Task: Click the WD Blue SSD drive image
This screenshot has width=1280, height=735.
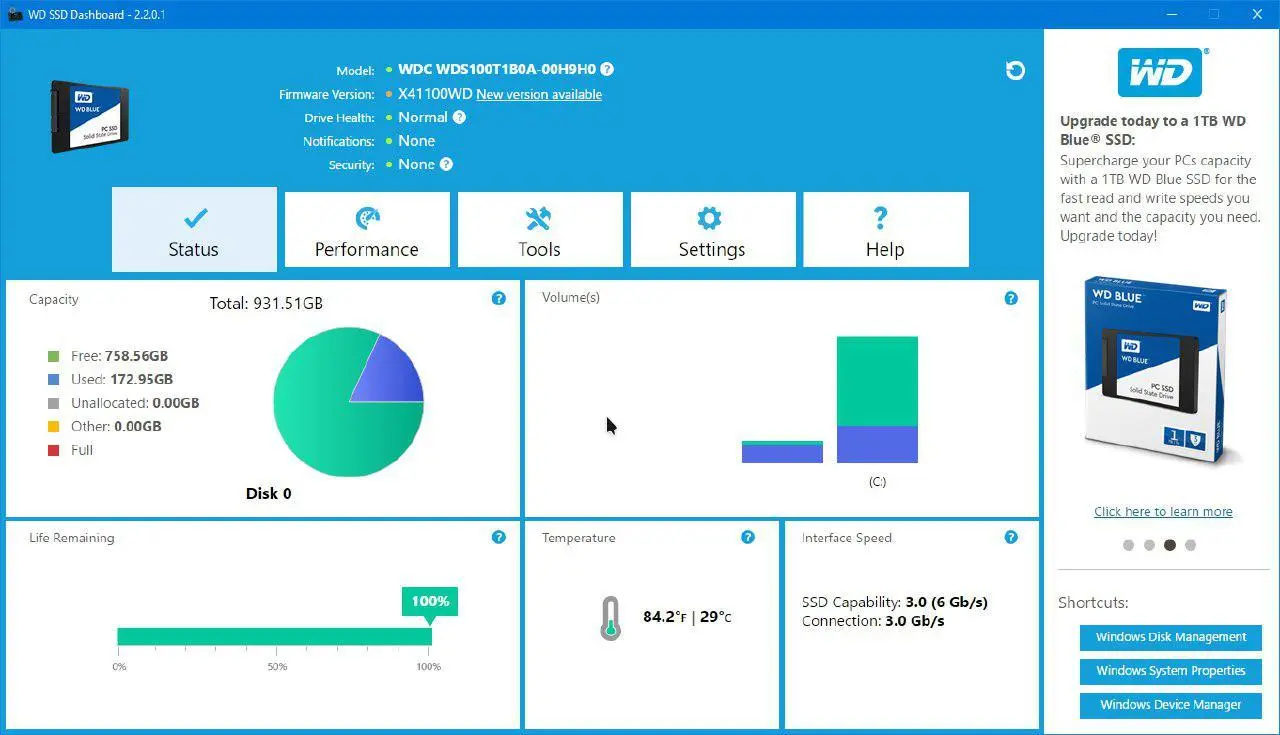Action: point(90,116)
